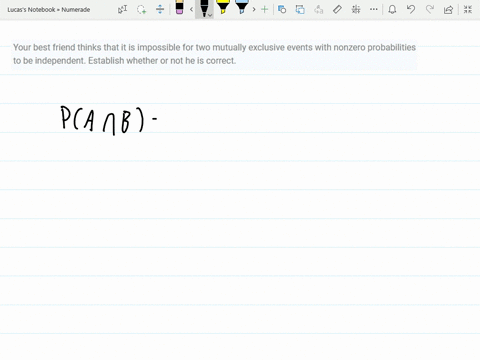Select the yellow highlighter
The image size is (480, 360).
pyautogui.click(x=223, y=7)
